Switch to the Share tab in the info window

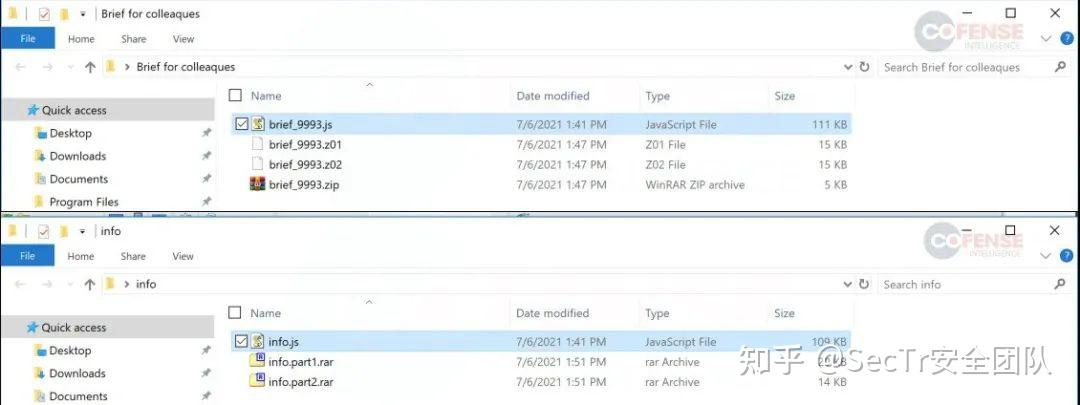coord(133,256)
